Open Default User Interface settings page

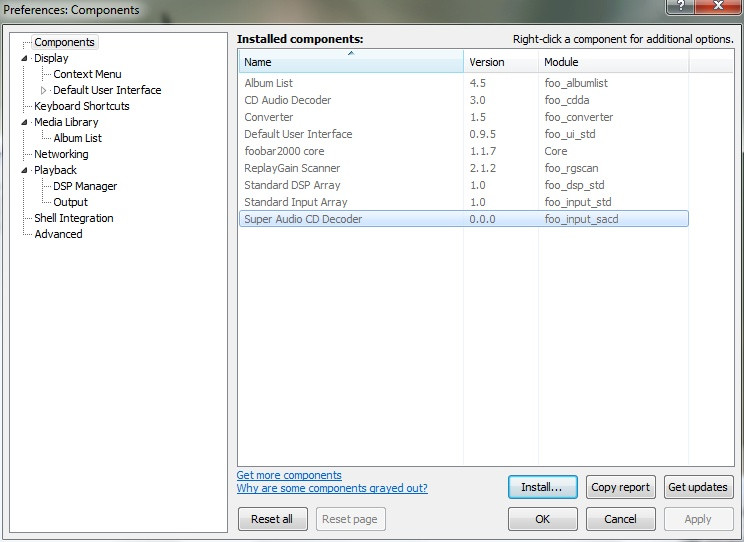tap(107, 90)
